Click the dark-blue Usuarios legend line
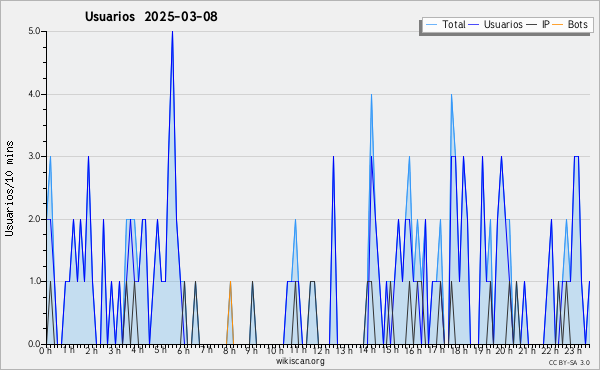 click(x=474, y=25)
